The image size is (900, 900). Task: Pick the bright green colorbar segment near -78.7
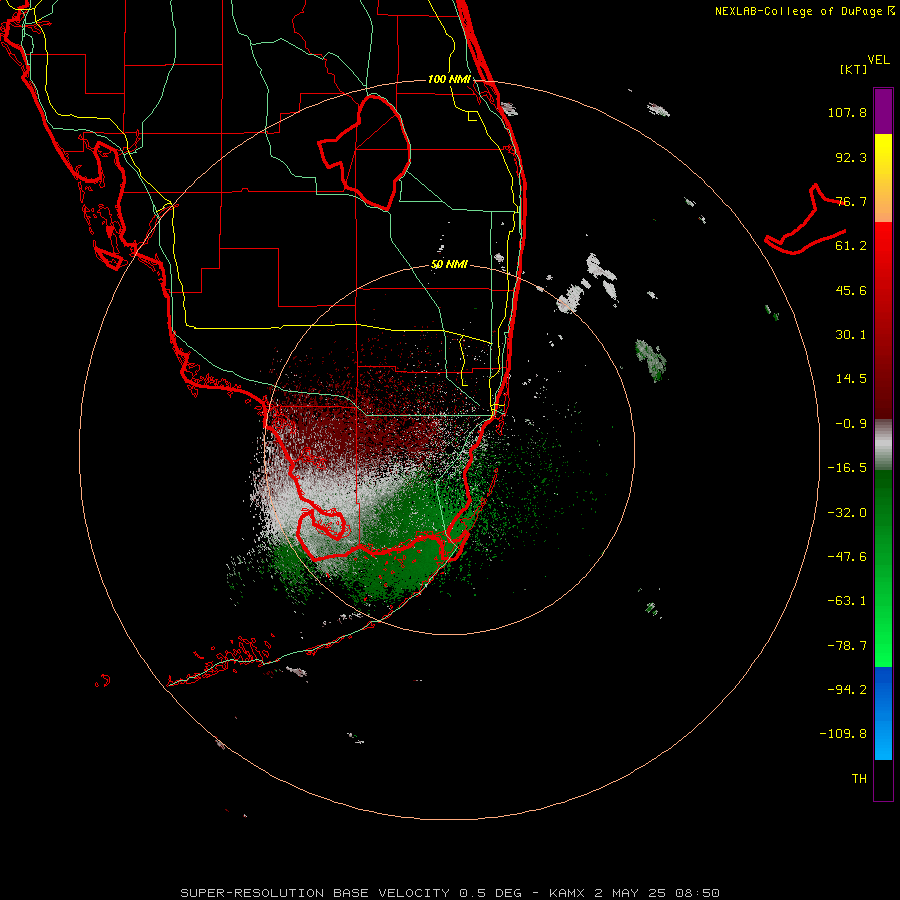pos(883,646)
